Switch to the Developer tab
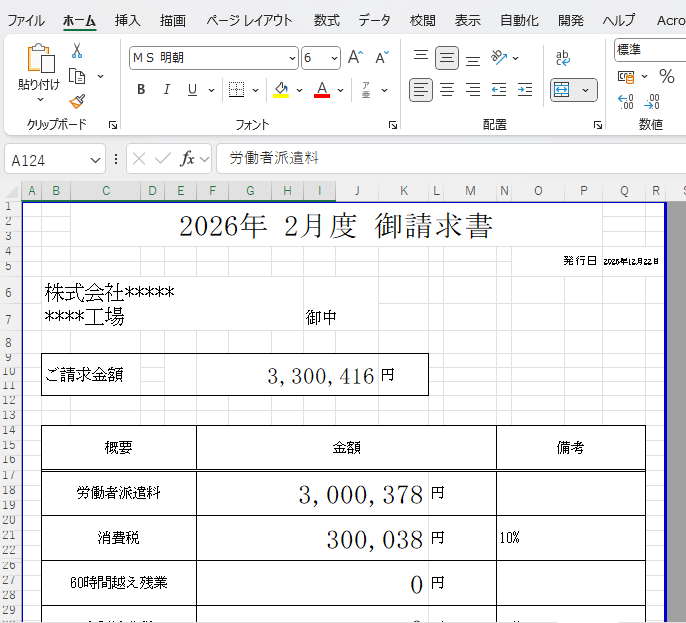 click(x=570, y=20)
